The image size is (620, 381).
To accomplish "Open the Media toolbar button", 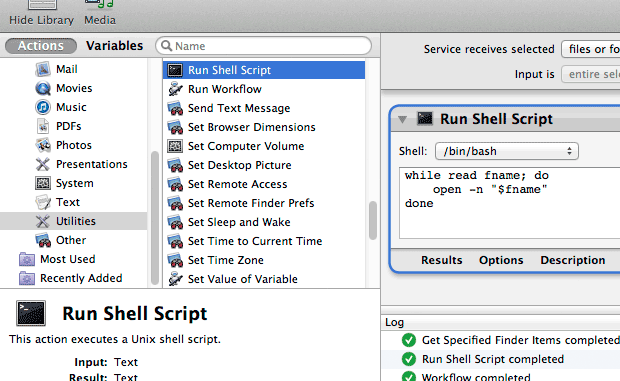I will 100,13.
